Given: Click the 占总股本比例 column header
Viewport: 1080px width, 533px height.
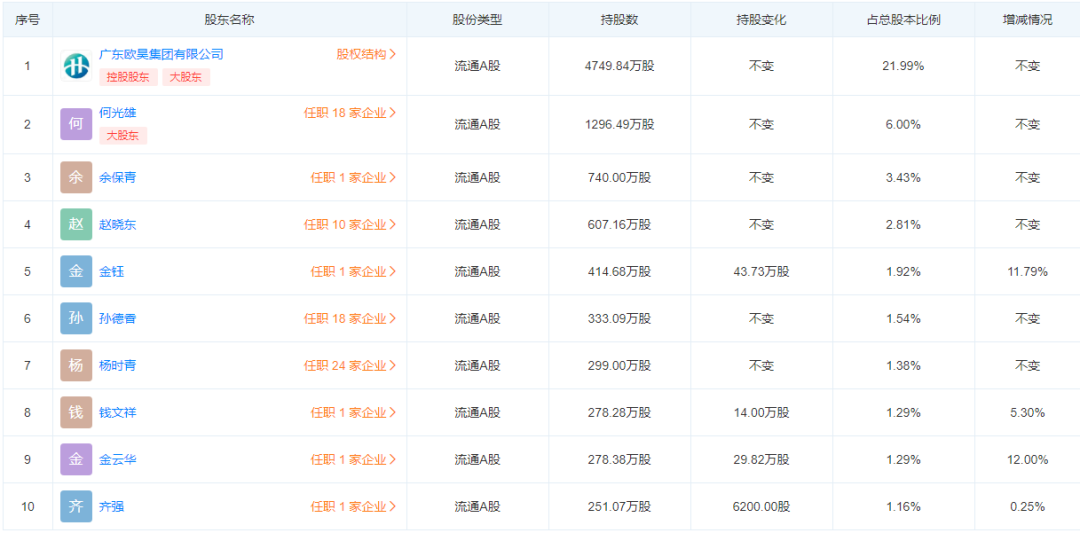Looking at the screenshot, I should (903, 19).
